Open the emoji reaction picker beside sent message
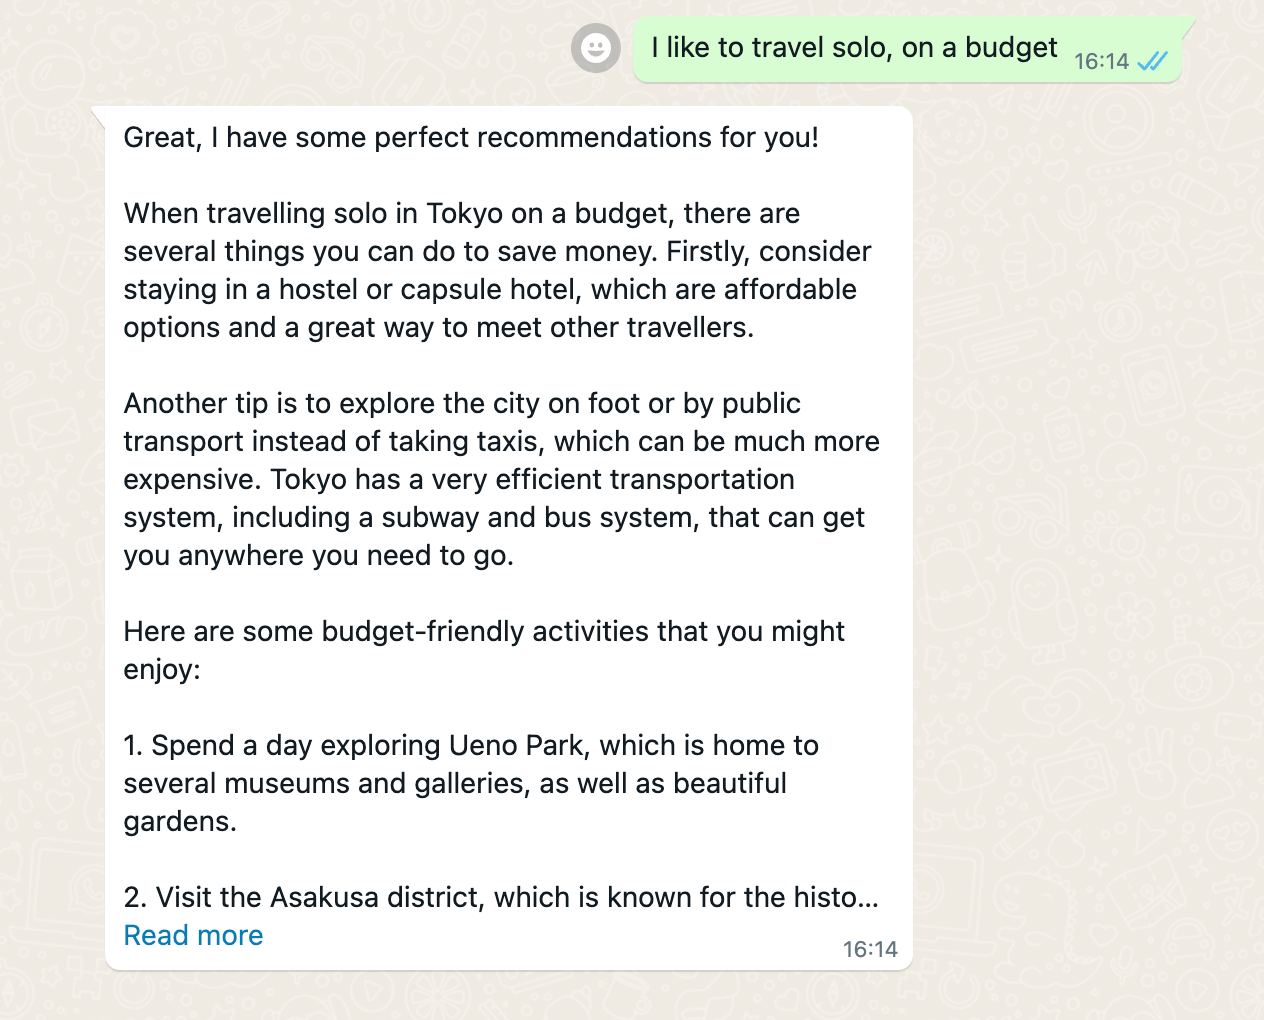The image size is (1264, 1020). (x=596, y=48)
